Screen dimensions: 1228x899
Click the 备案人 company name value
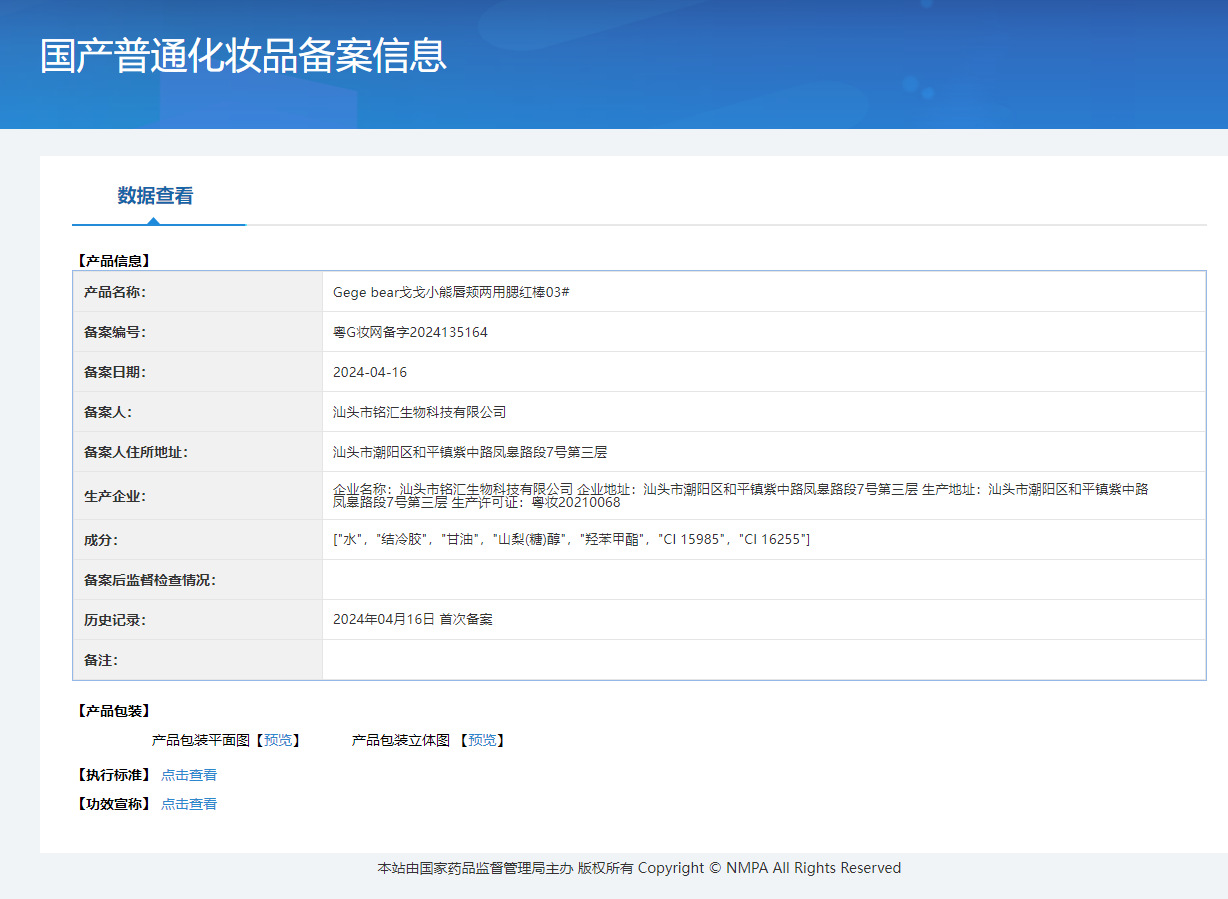tap(419, 412)
